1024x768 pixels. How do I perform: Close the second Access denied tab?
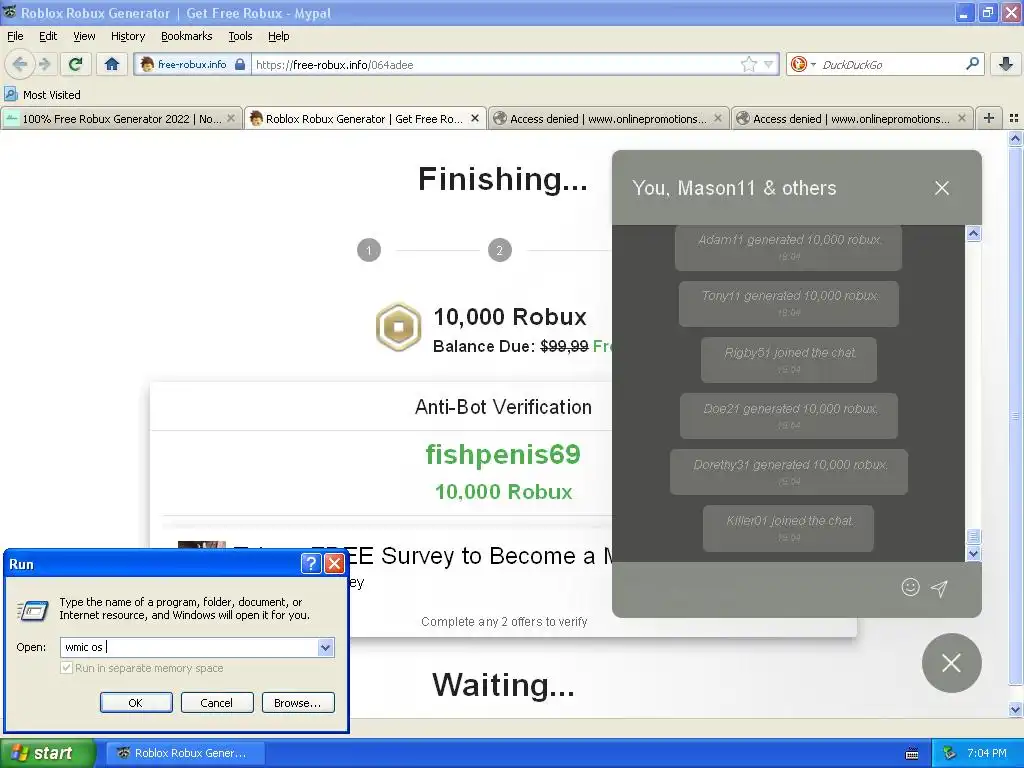961,118
